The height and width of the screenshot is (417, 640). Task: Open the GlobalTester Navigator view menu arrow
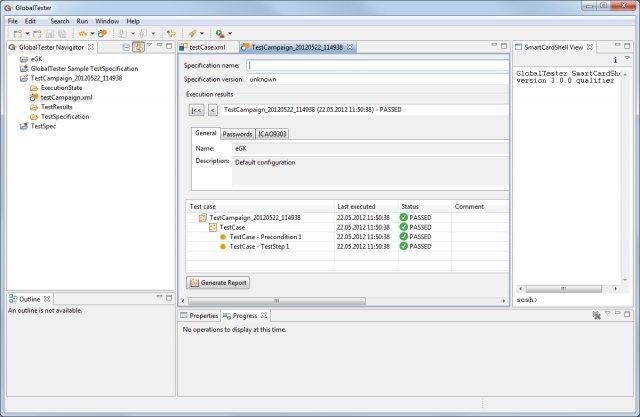click(x=149, y=47)
